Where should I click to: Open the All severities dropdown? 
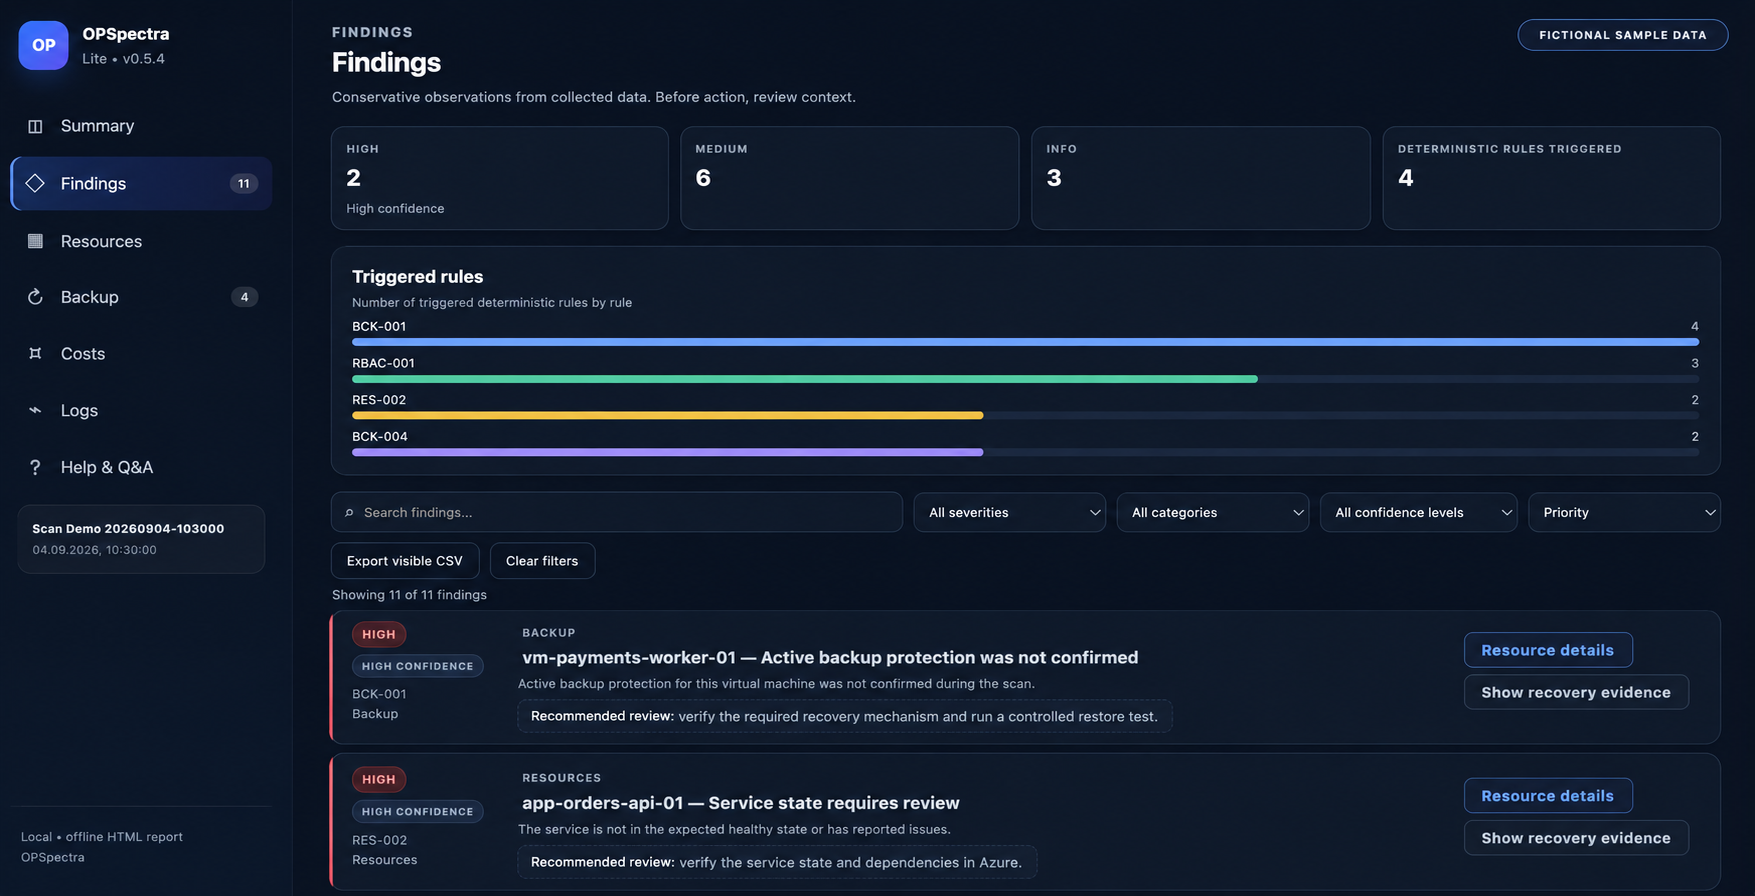pos(1009,512)
